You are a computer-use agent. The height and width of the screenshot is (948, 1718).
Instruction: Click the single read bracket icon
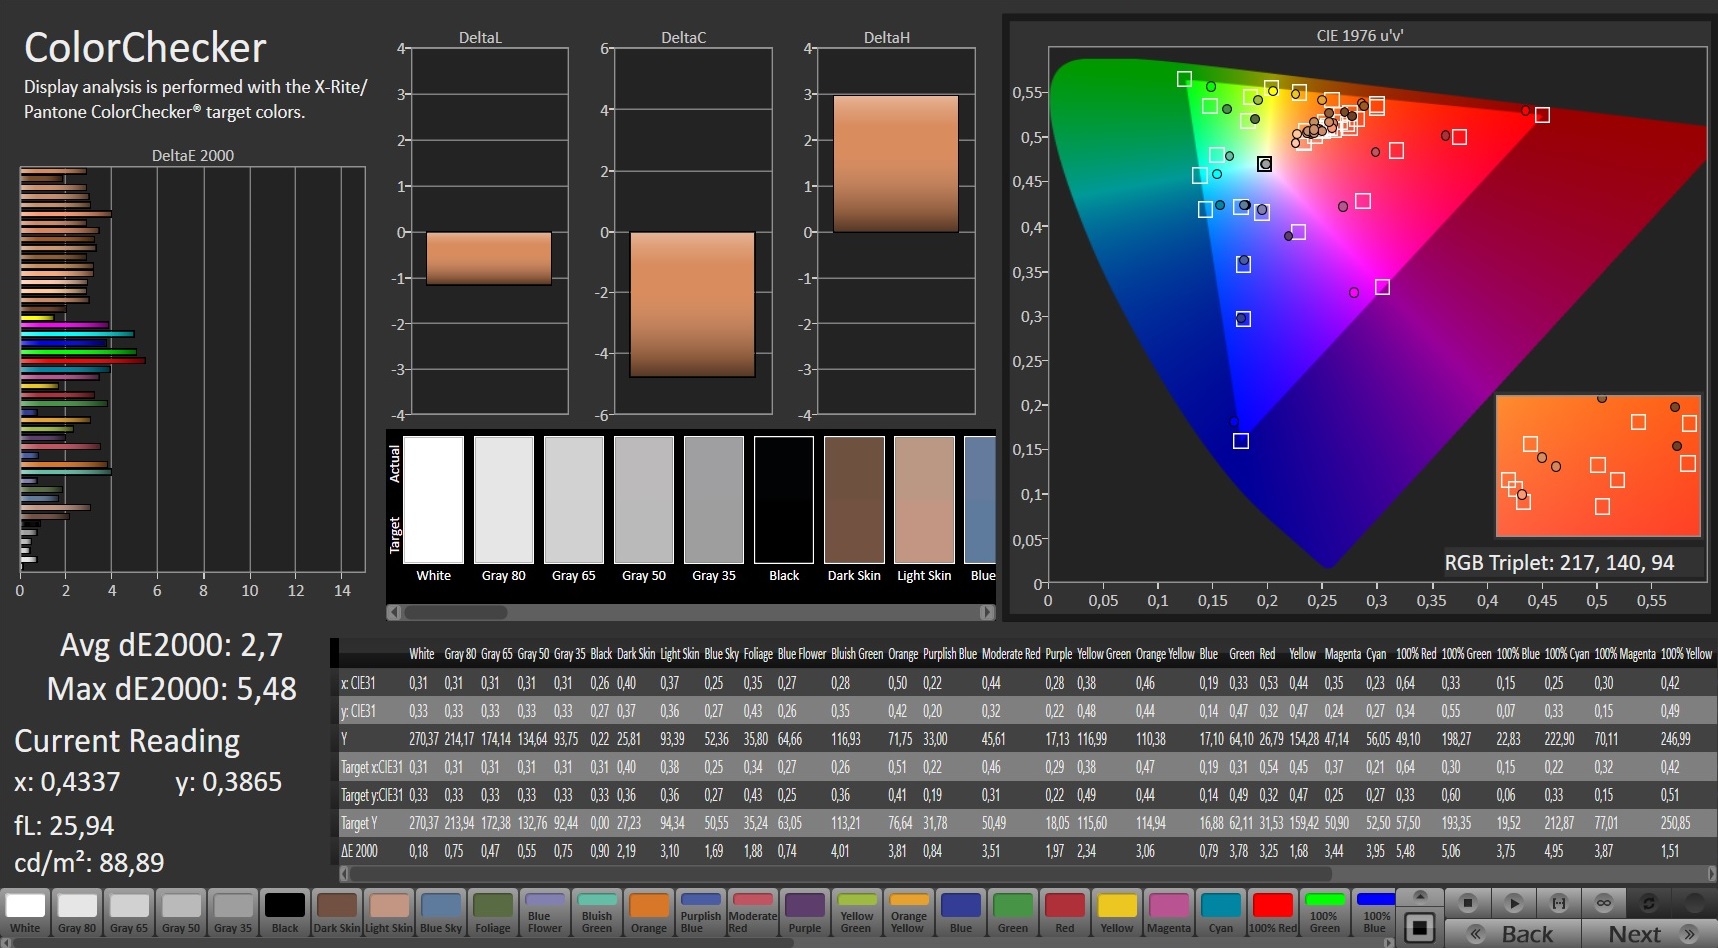(x=1558, y=903)
